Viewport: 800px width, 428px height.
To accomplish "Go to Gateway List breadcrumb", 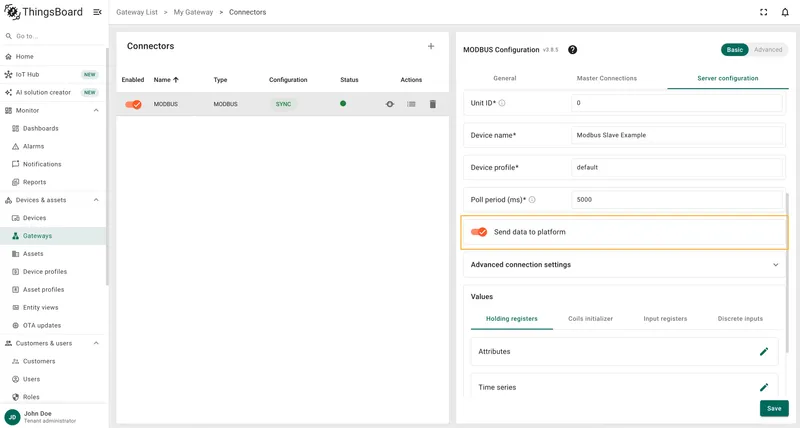I will click(137, 12).
